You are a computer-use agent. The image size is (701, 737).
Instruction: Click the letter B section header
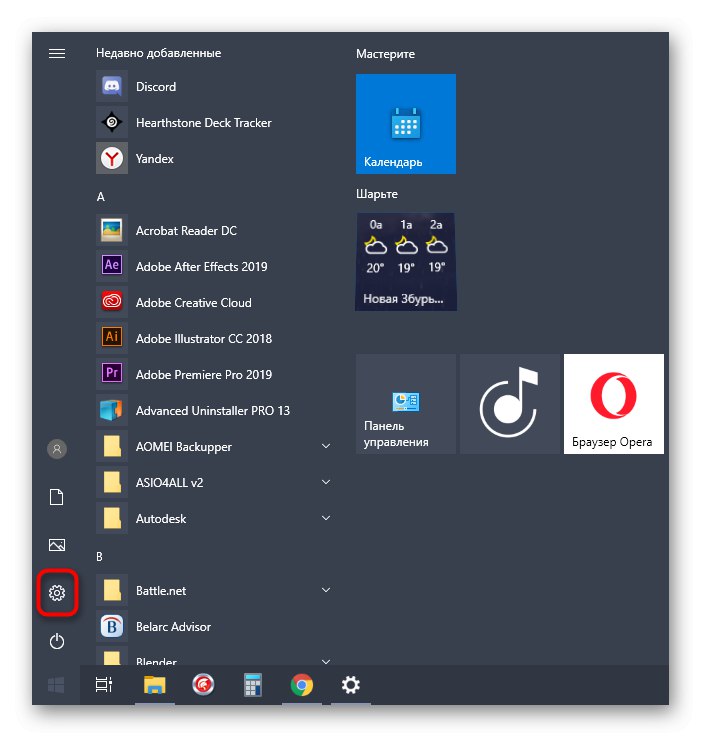[100, 557]
